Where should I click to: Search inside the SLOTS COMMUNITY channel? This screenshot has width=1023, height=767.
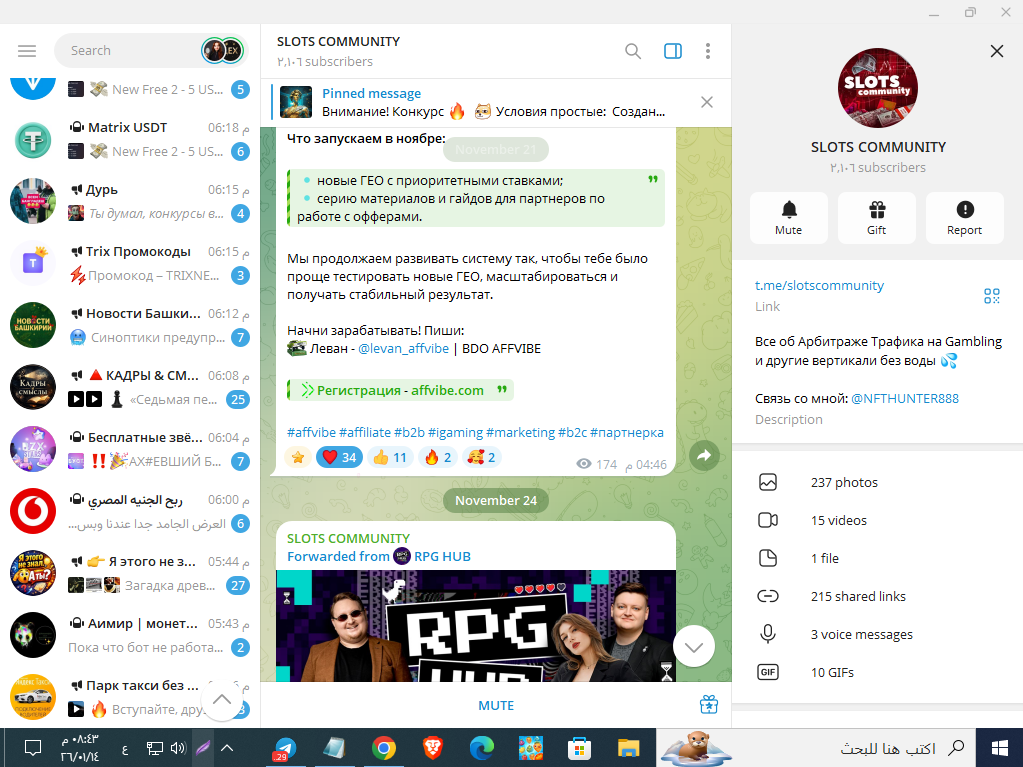tap(632, 51)
